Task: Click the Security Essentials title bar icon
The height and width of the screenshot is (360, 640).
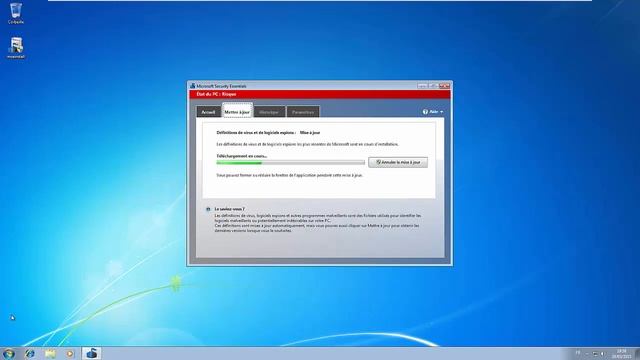Action: (x=193, y=86)
